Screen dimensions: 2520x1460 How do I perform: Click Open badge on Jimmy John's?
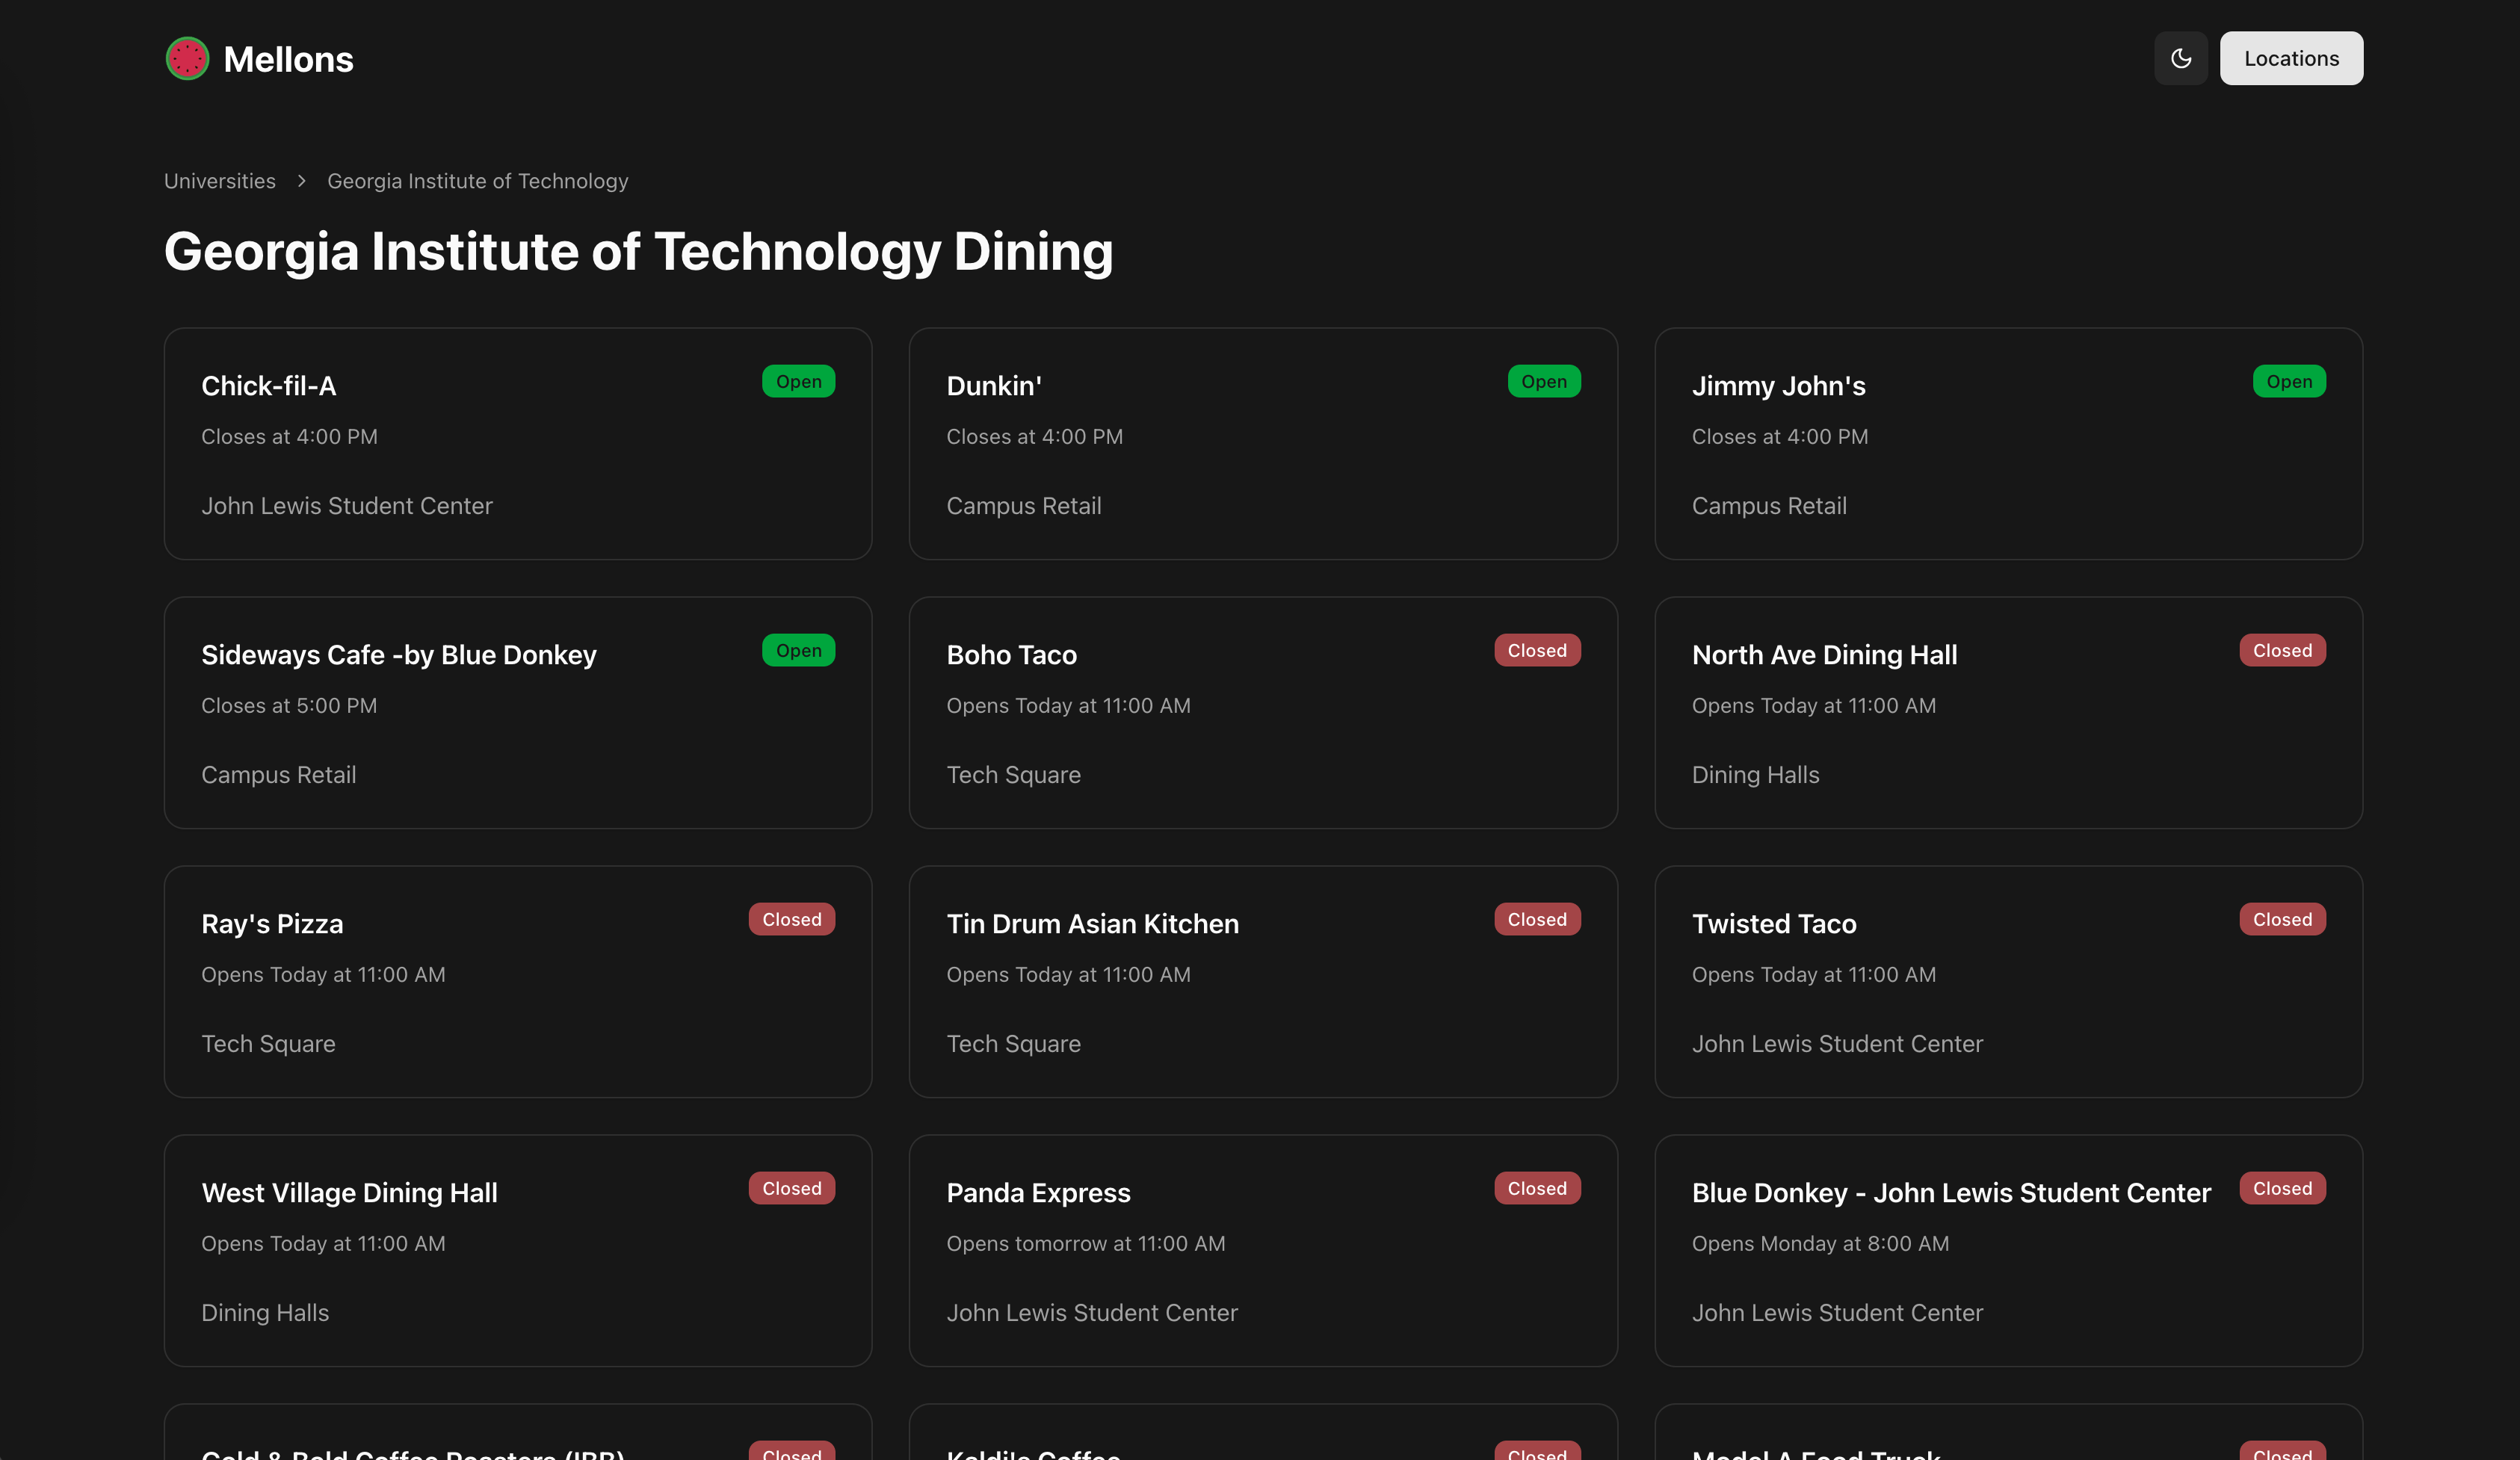tap(2288, 382)
